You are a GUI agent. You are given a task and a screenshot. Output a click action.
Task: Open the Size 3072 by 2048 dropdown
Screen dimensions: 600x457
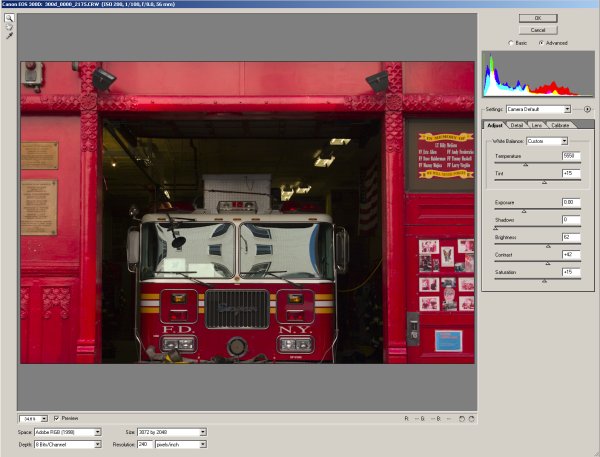click(x=171, y=432)
